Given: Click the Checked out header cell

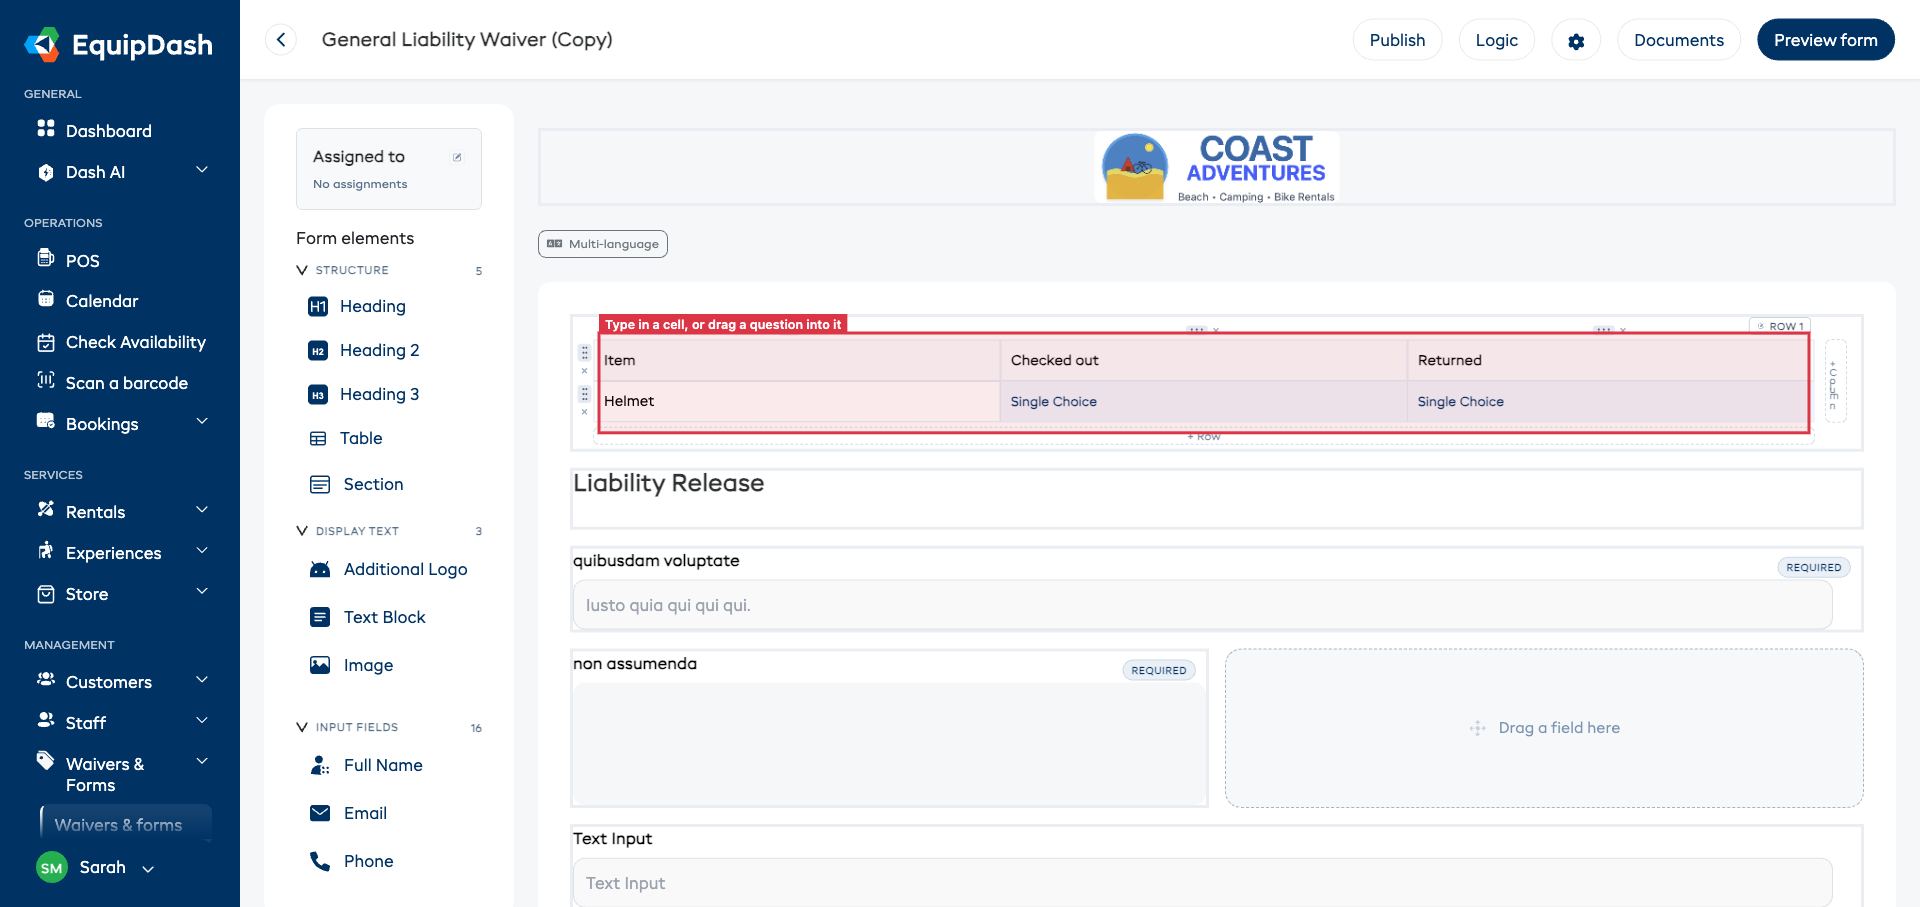Looking at the screenshot, I should (1204, 360).
